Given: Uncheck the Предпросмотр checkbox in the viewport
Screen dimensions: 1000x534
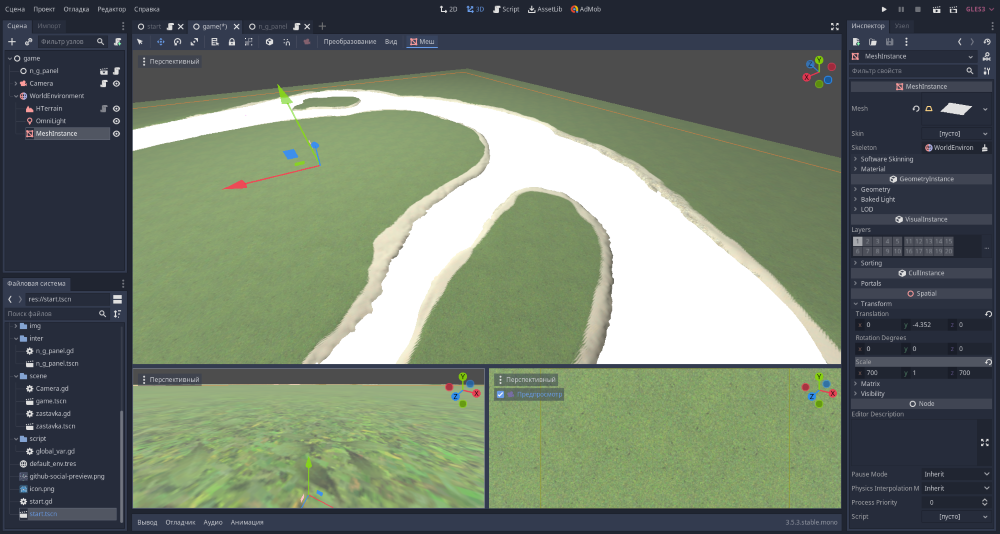Looking at the screenshot, I should click(x=500, y=394).
